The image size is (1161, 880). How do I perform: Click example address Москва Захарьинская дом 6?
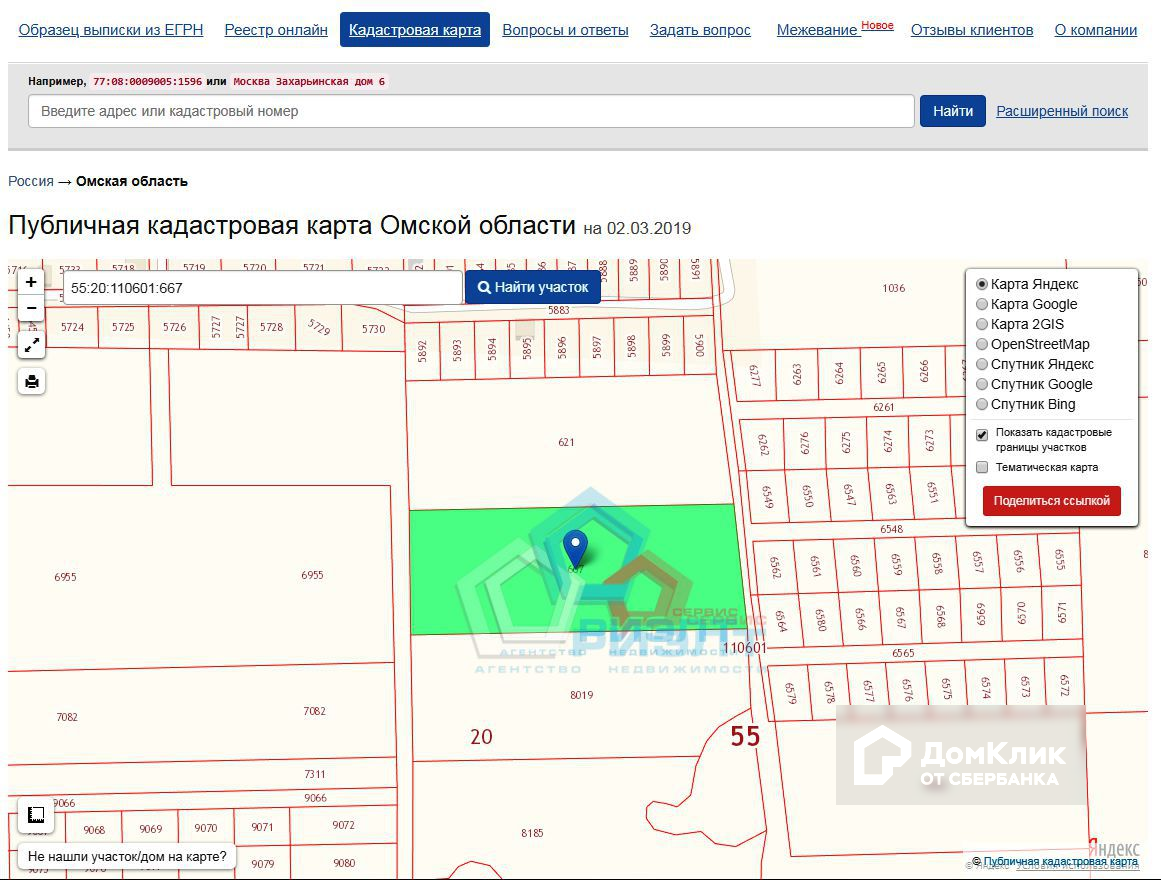(309, 81)
